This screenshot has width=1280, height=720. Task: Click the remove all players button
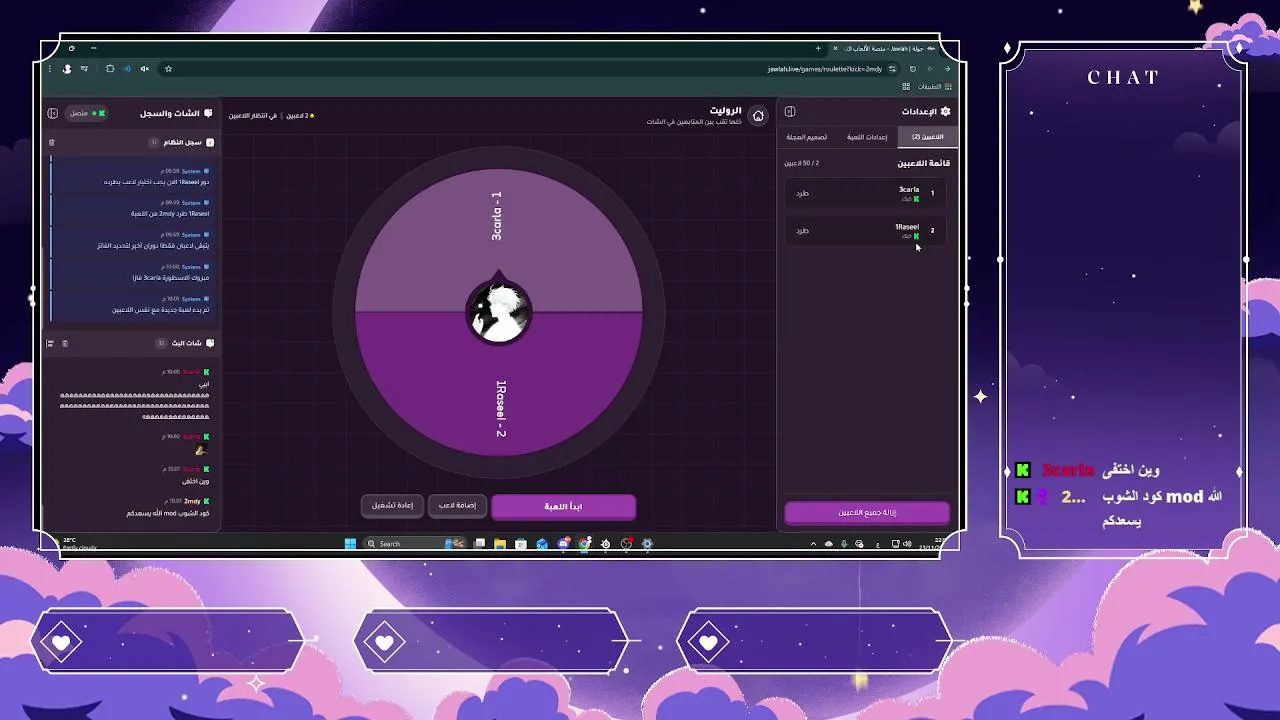[x=867, y=513]
